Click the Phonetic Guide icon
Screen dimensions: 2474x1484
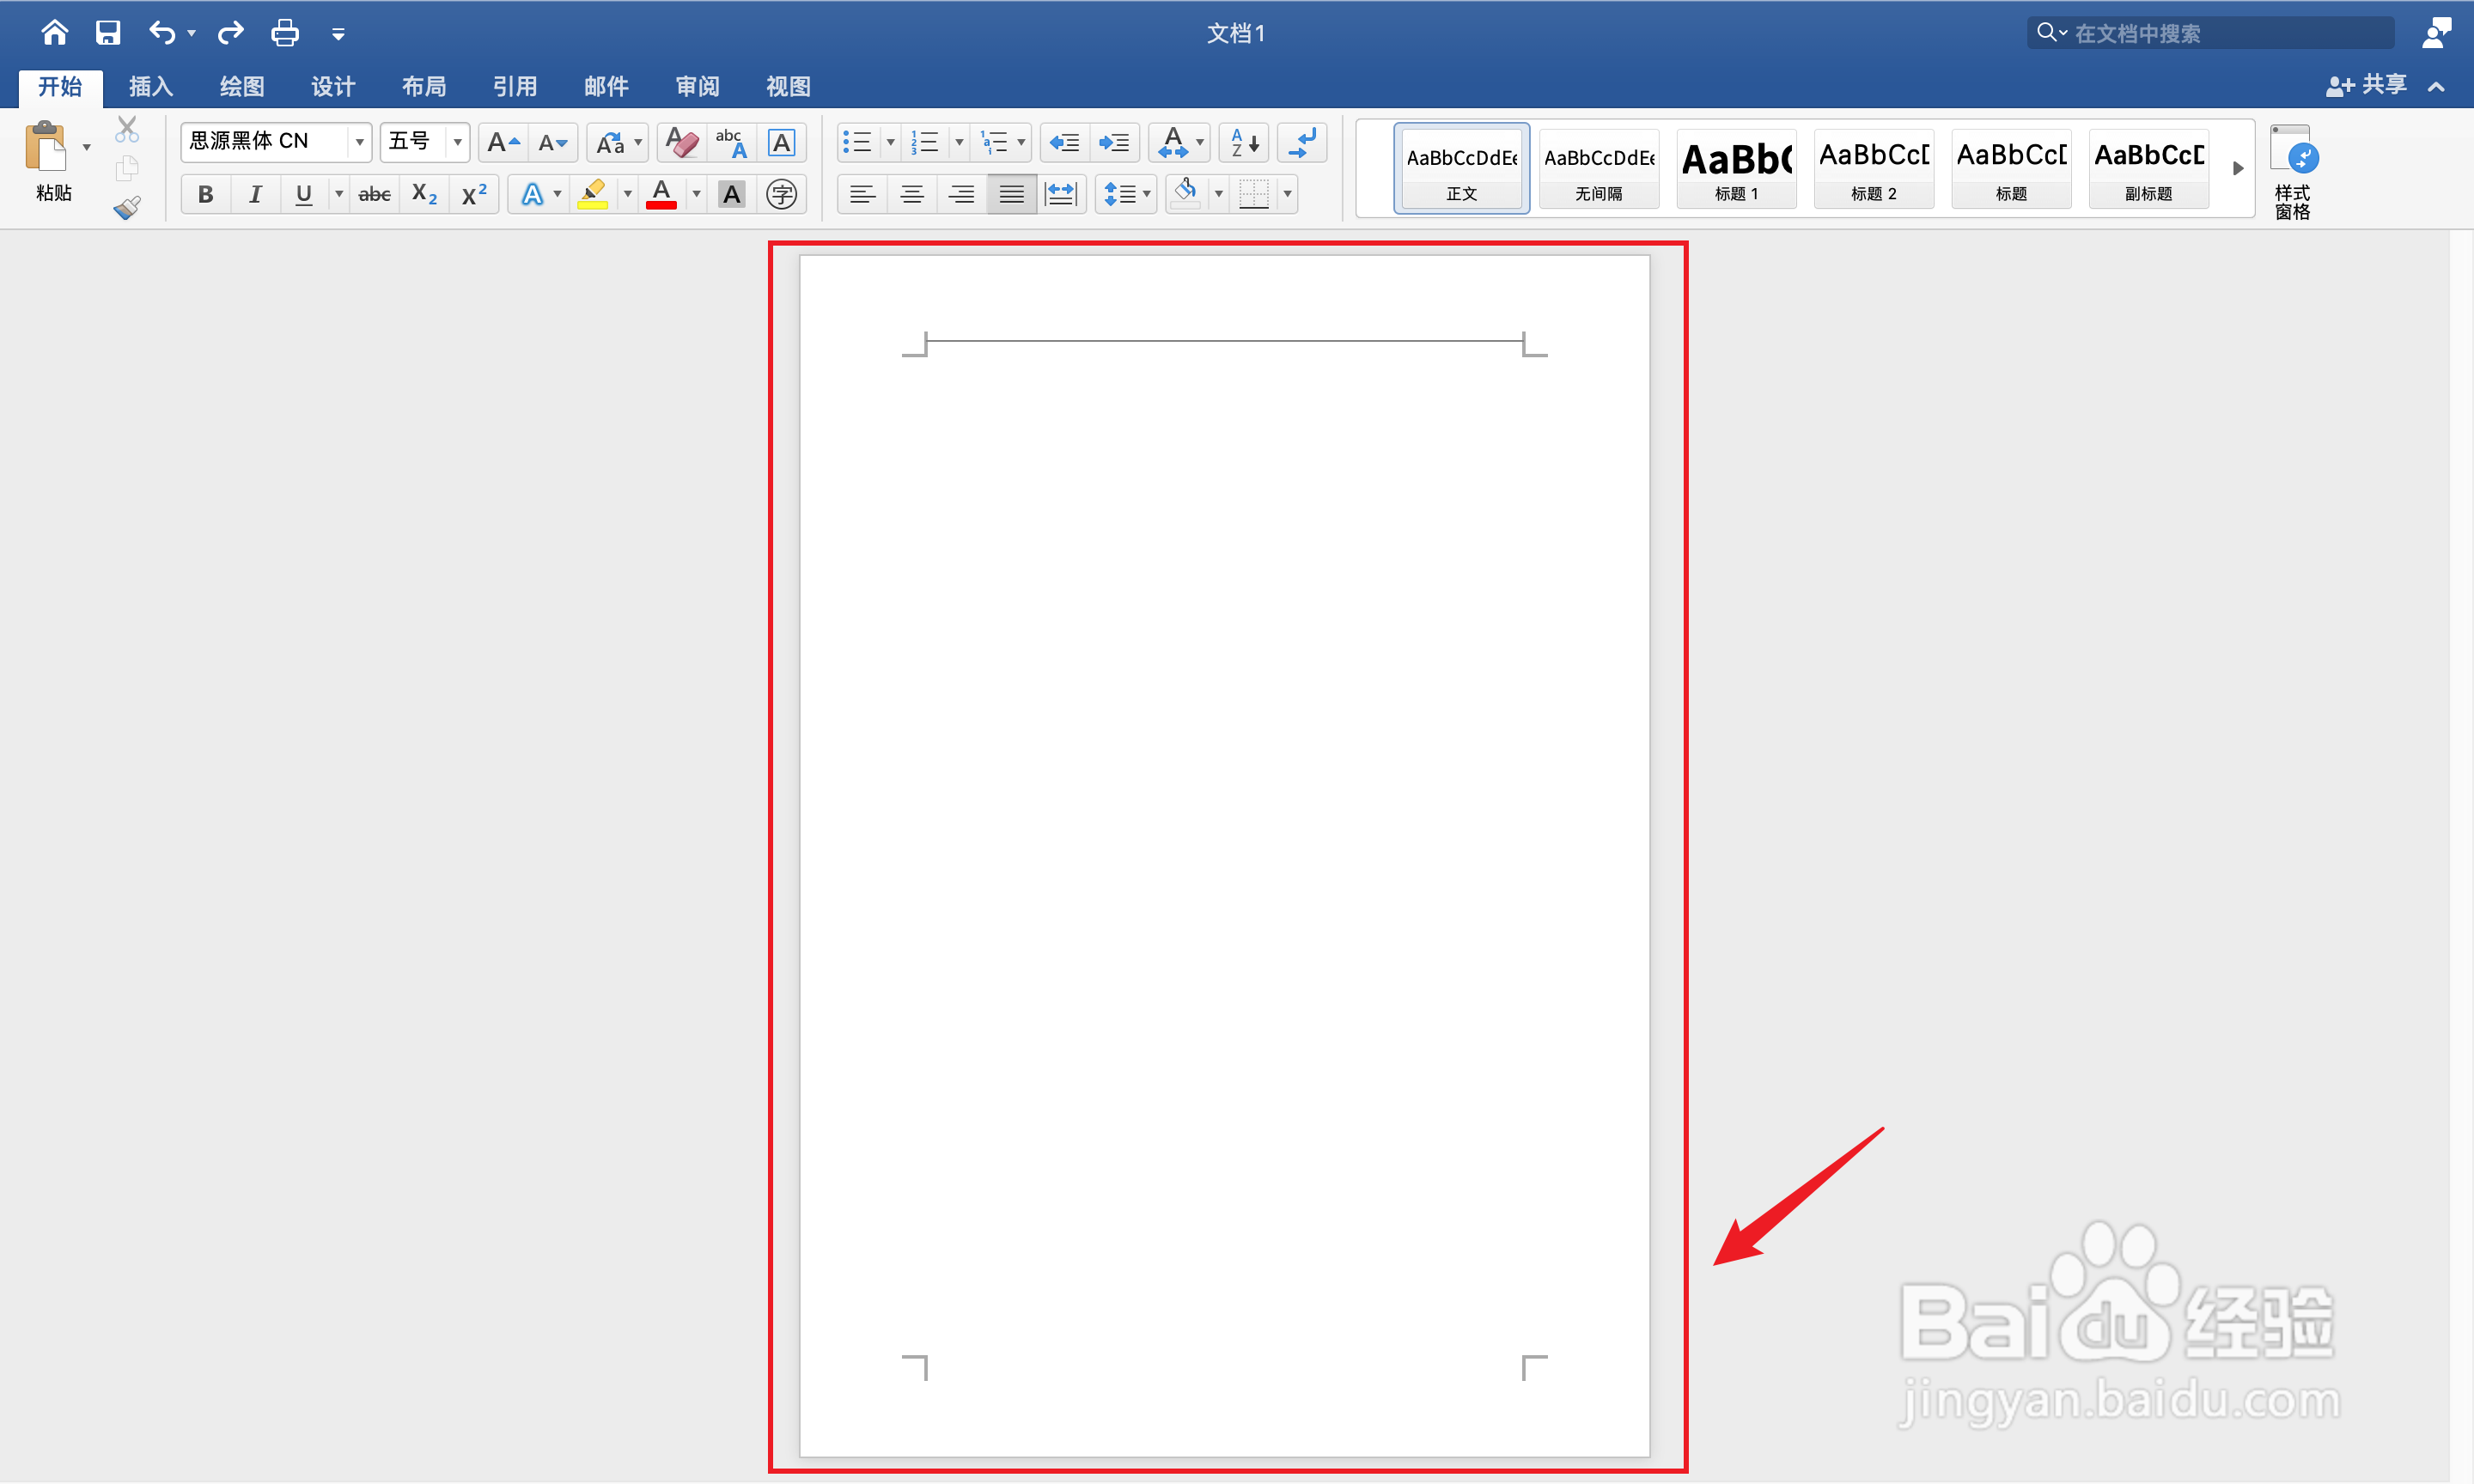click(x=731, y=142)
